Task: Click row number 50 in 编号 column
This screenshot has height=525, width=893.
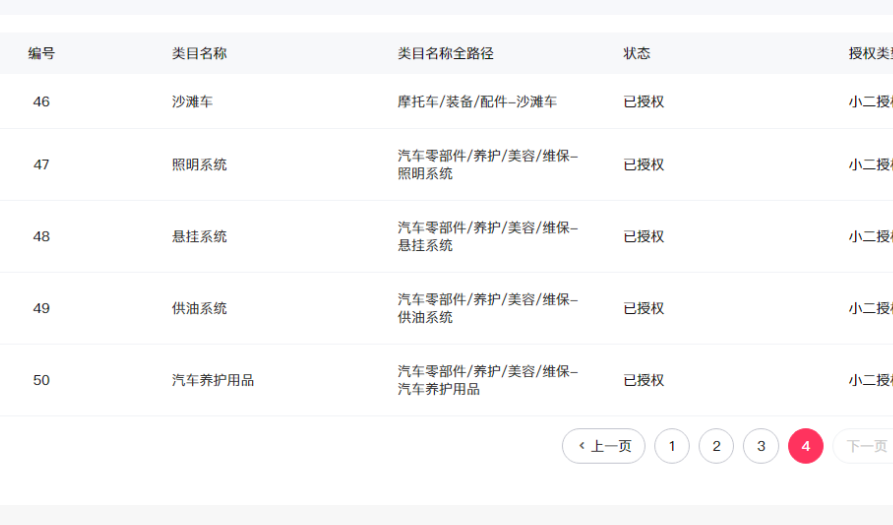Action: 41,381
